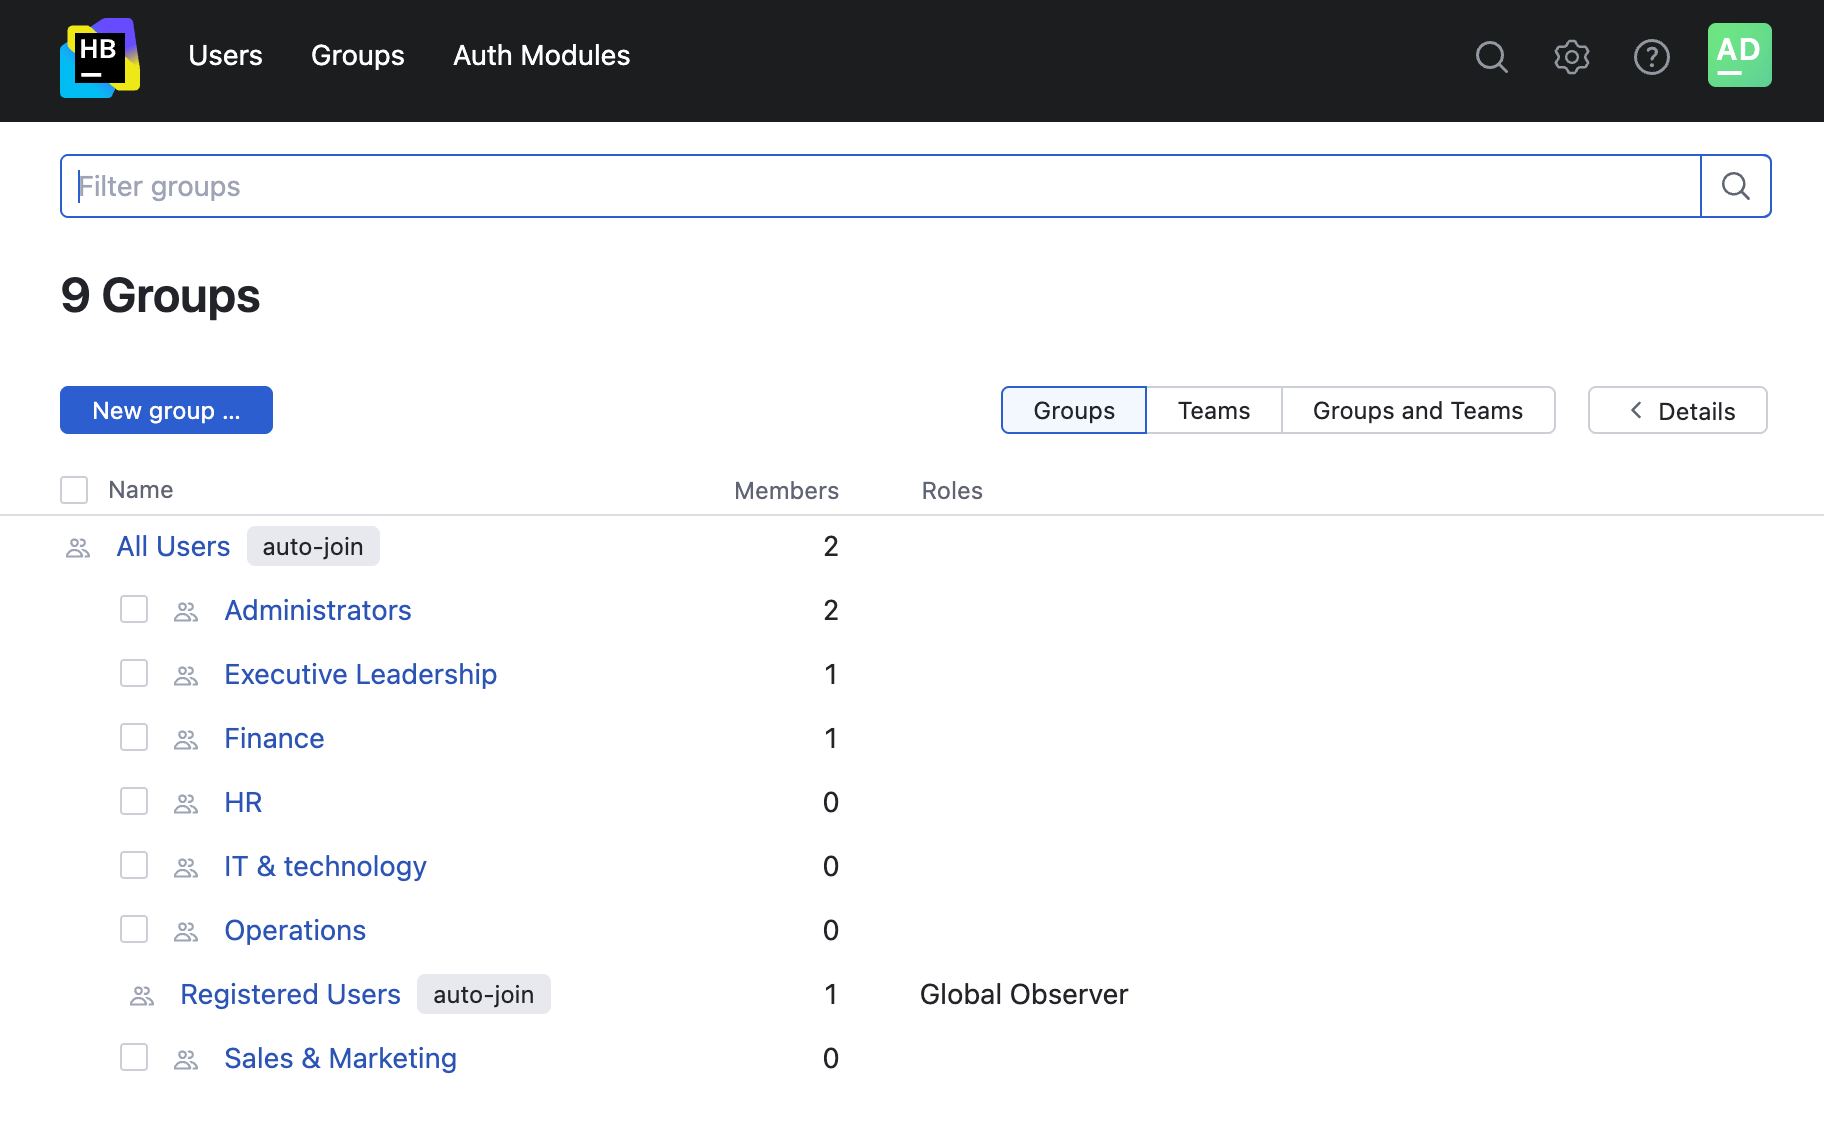
Task: Open the settings gear menu
Action: click(1571, 57)
